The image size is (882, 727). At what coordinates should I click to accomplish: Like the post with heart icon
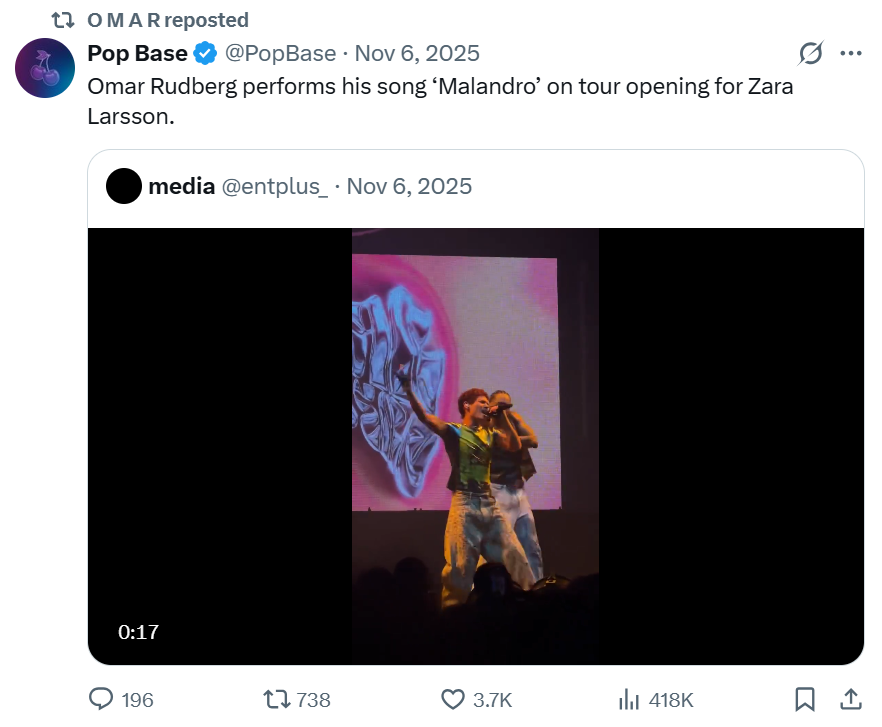point(453,699)
